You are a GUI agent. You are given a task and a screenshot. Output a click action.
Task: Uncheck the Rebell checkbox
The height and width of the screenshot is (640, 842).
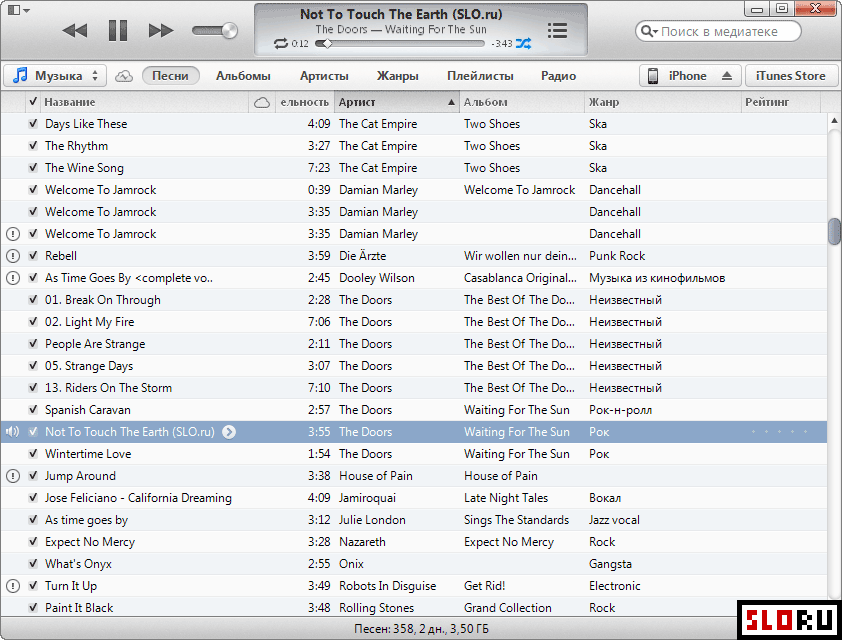pyautogui.click(x=33, y=256)
